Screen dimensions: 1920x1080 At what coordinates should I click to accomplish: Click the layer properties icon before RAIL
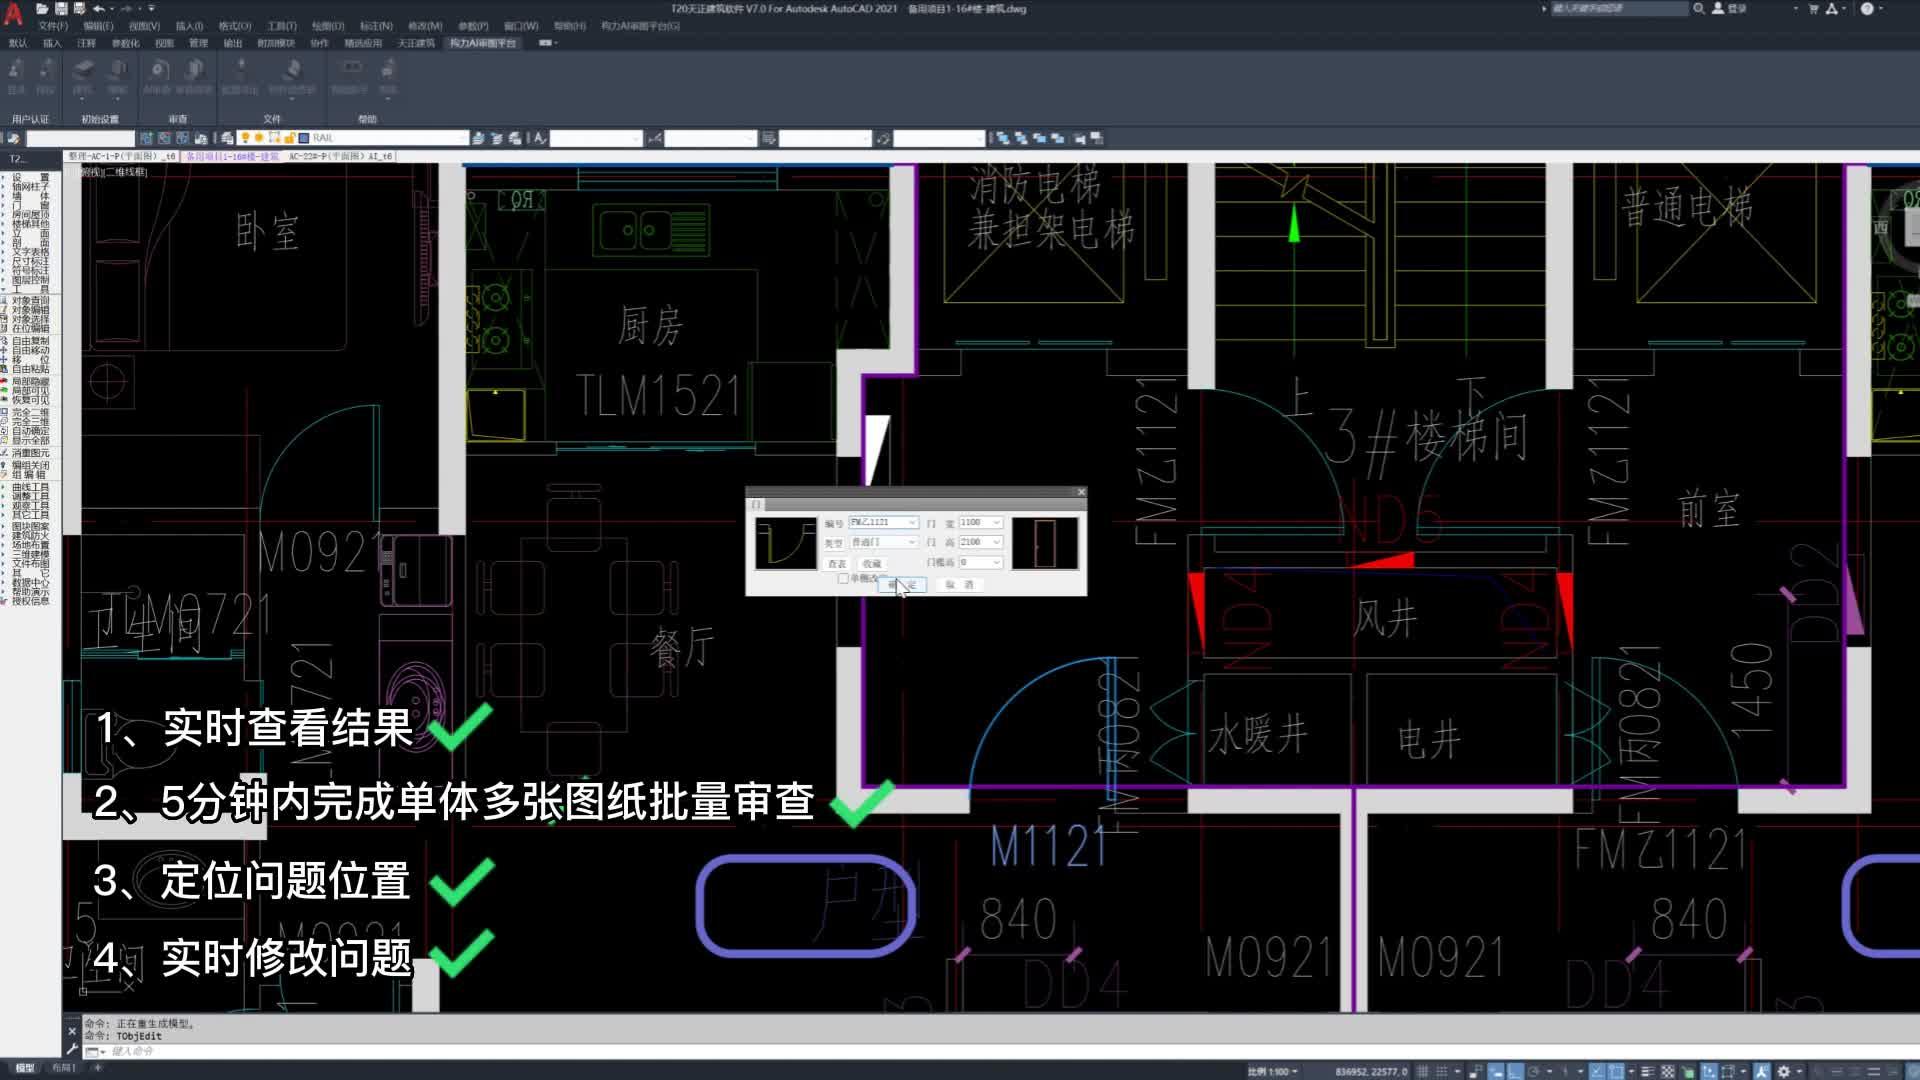tap(227, 138)
